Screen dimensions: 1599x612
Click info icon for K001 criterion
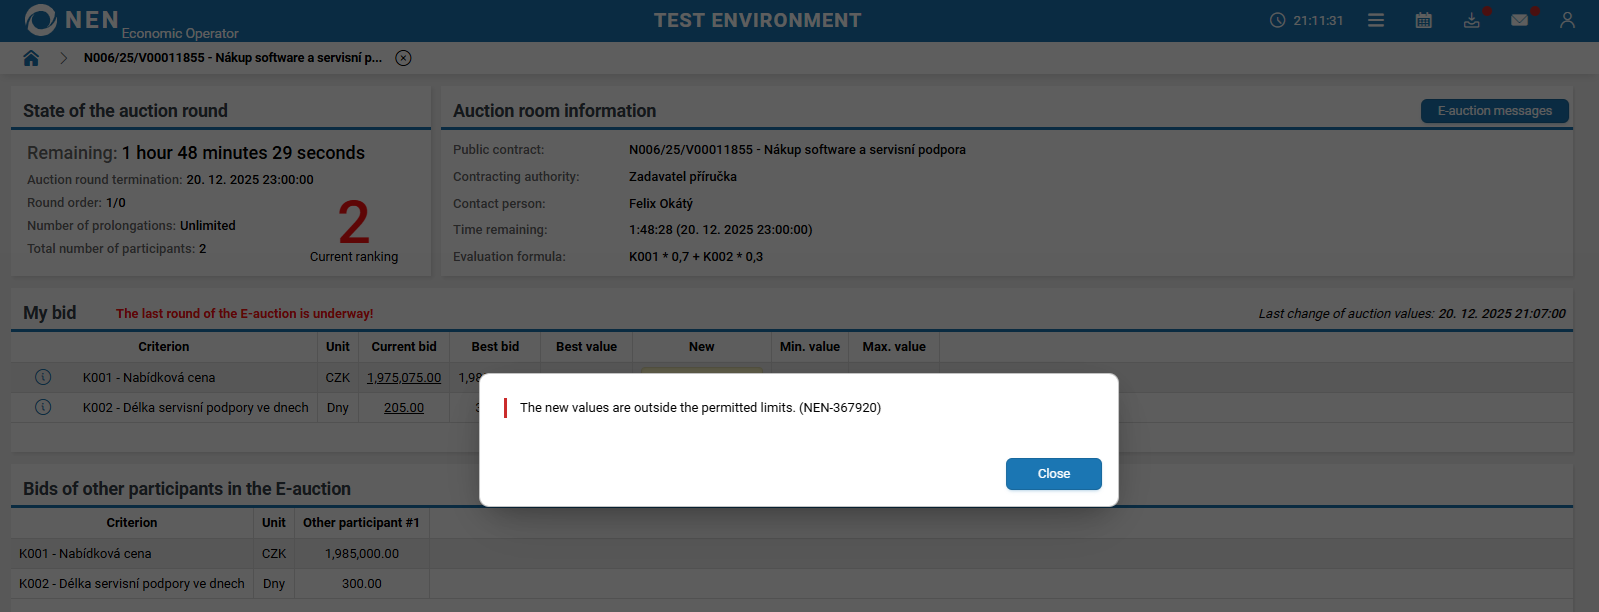coord(43,377)
